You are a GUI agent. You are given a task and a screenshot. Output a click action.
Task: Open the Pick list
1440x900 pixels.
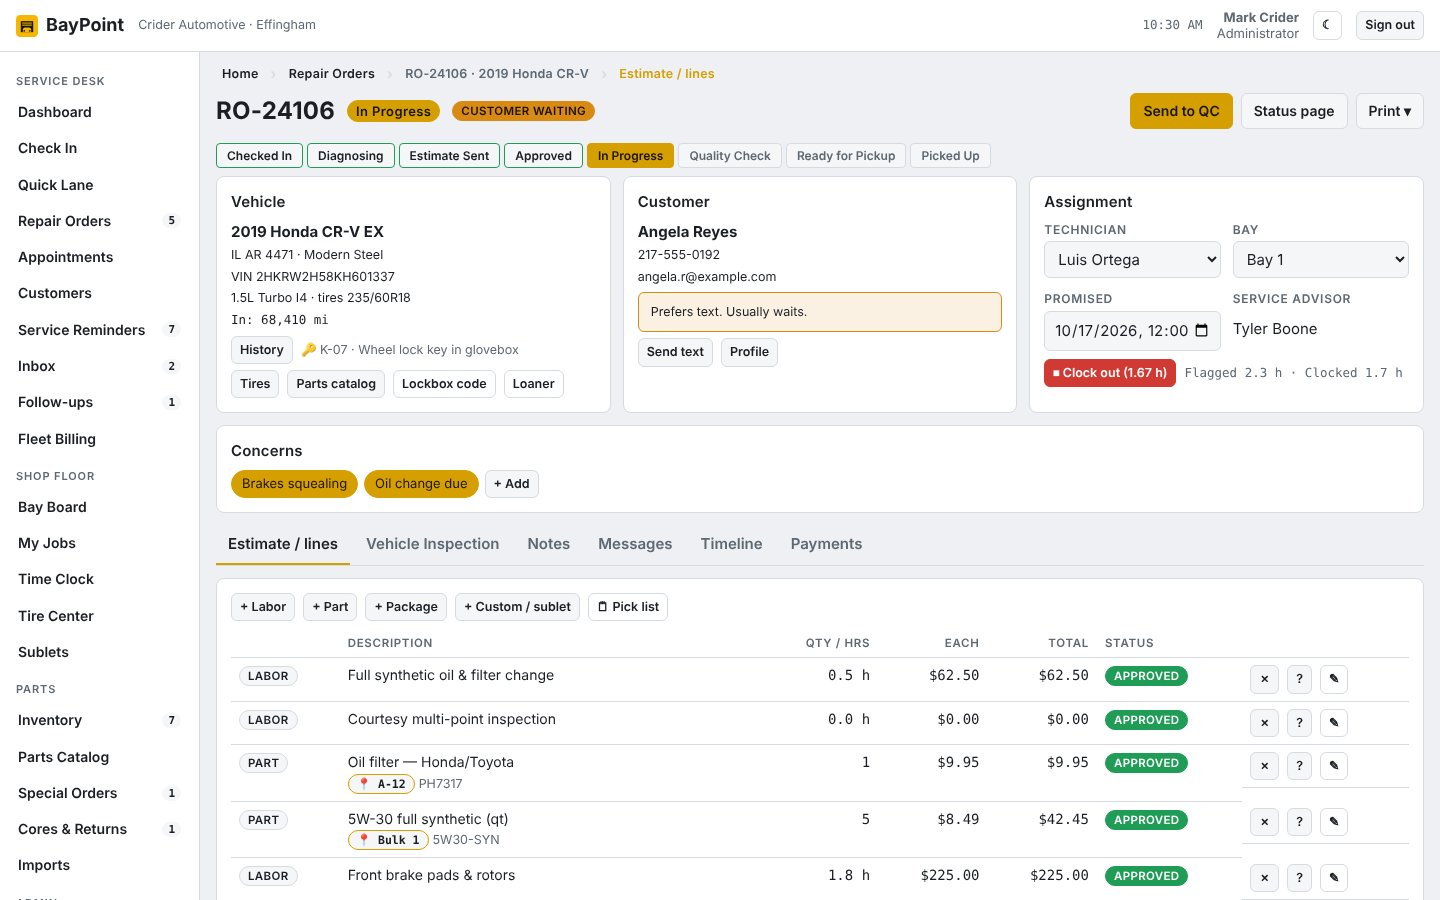coord(628,607)
